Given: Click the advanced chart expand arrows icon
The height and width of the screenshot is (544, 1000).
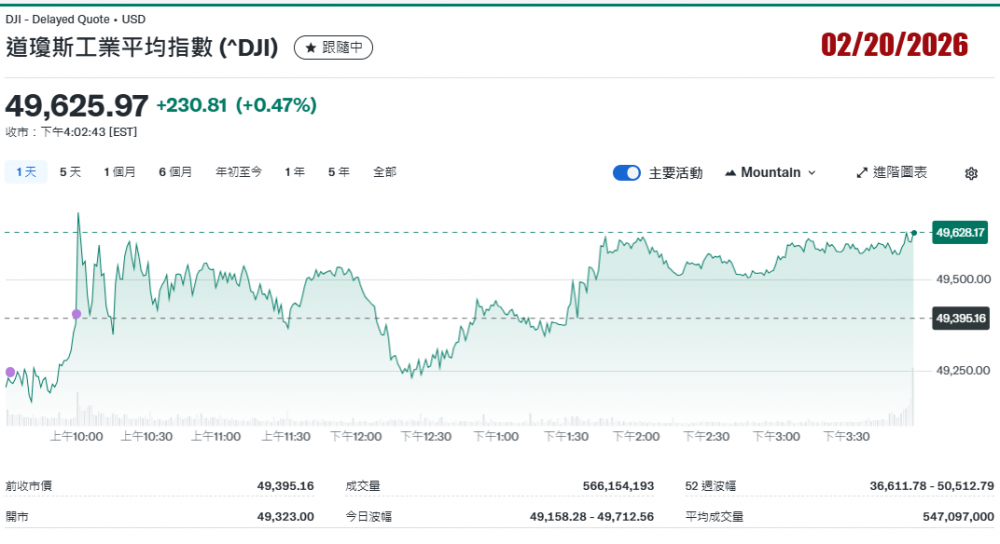Looking at the screenshot, I should point(862,173).
